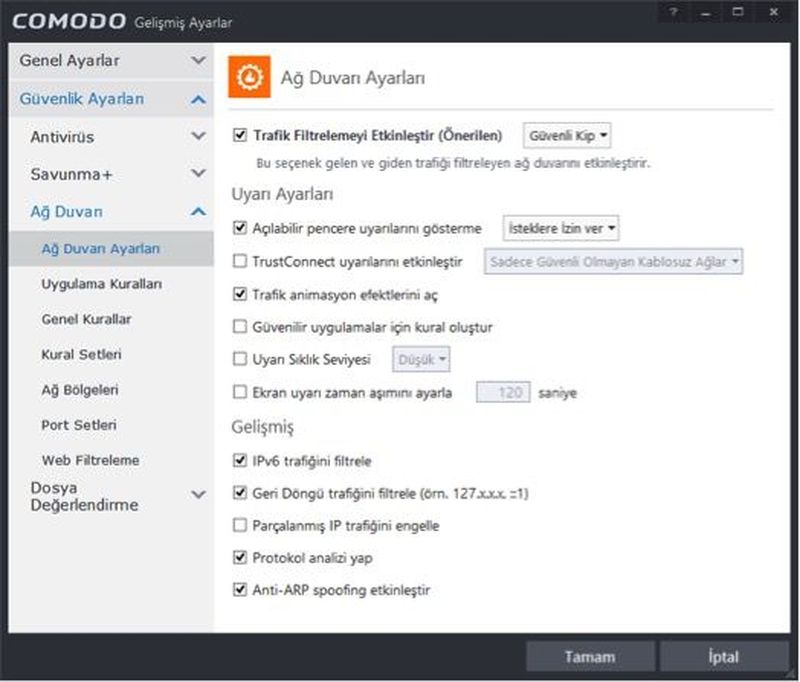The height and width of the screenshot is (682, 800).
Task: Select Uygulama Kuralları in sidebar
Action: 102,284
